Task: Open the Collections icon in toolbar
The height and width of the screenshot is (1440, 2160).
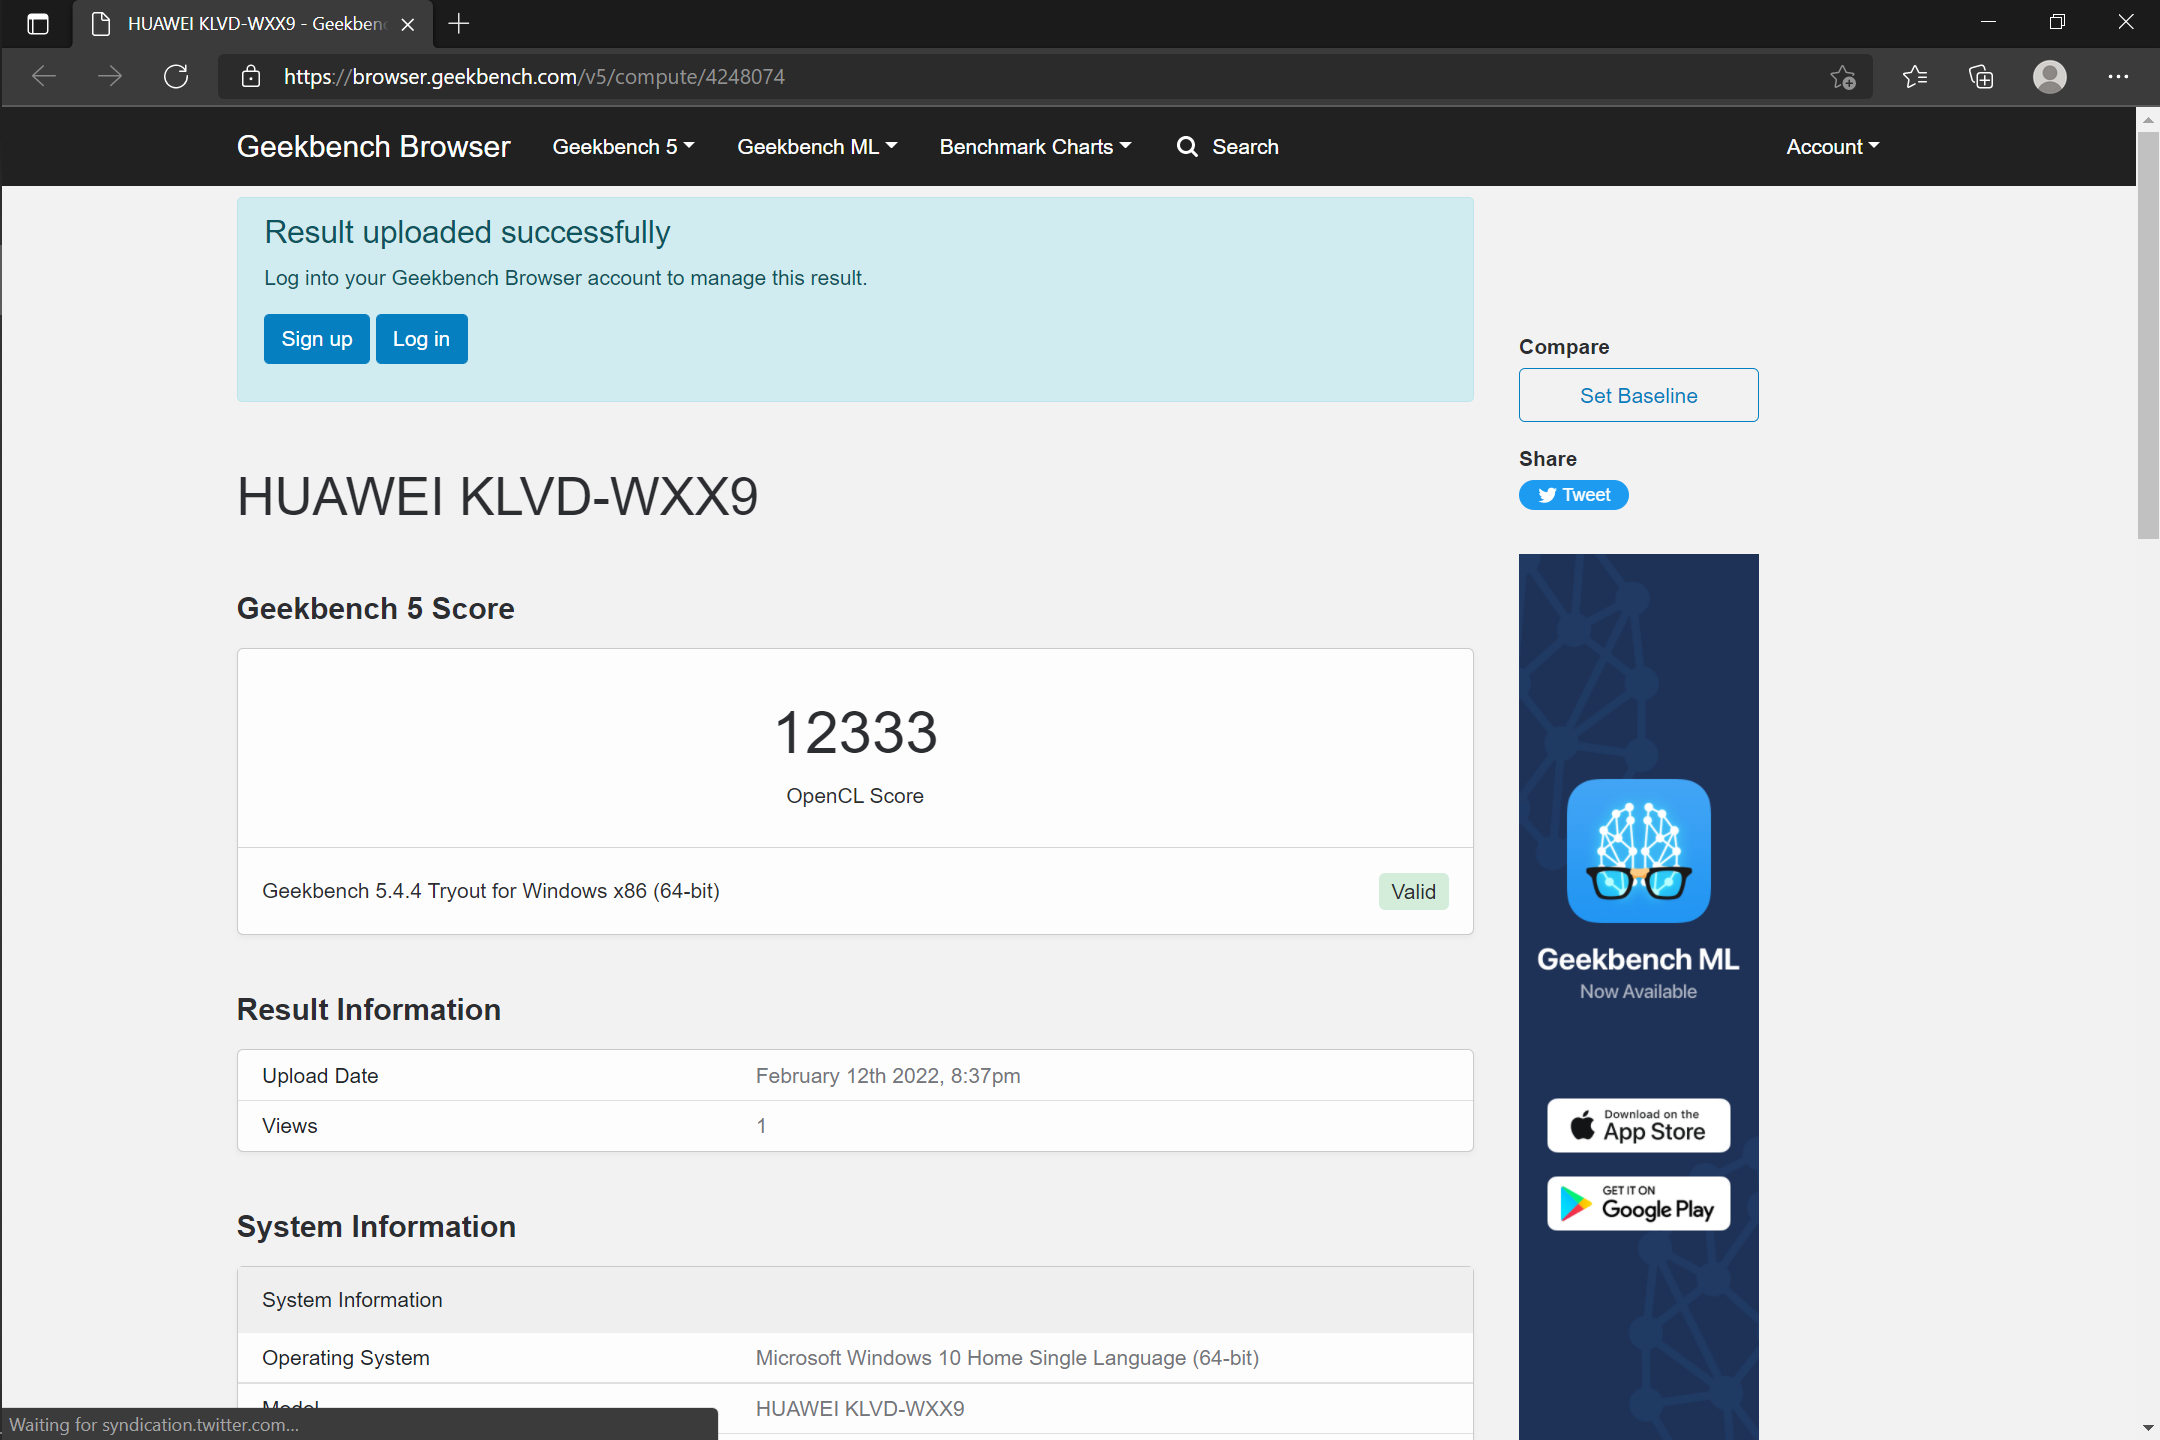Action: (x=1981, y=77)
